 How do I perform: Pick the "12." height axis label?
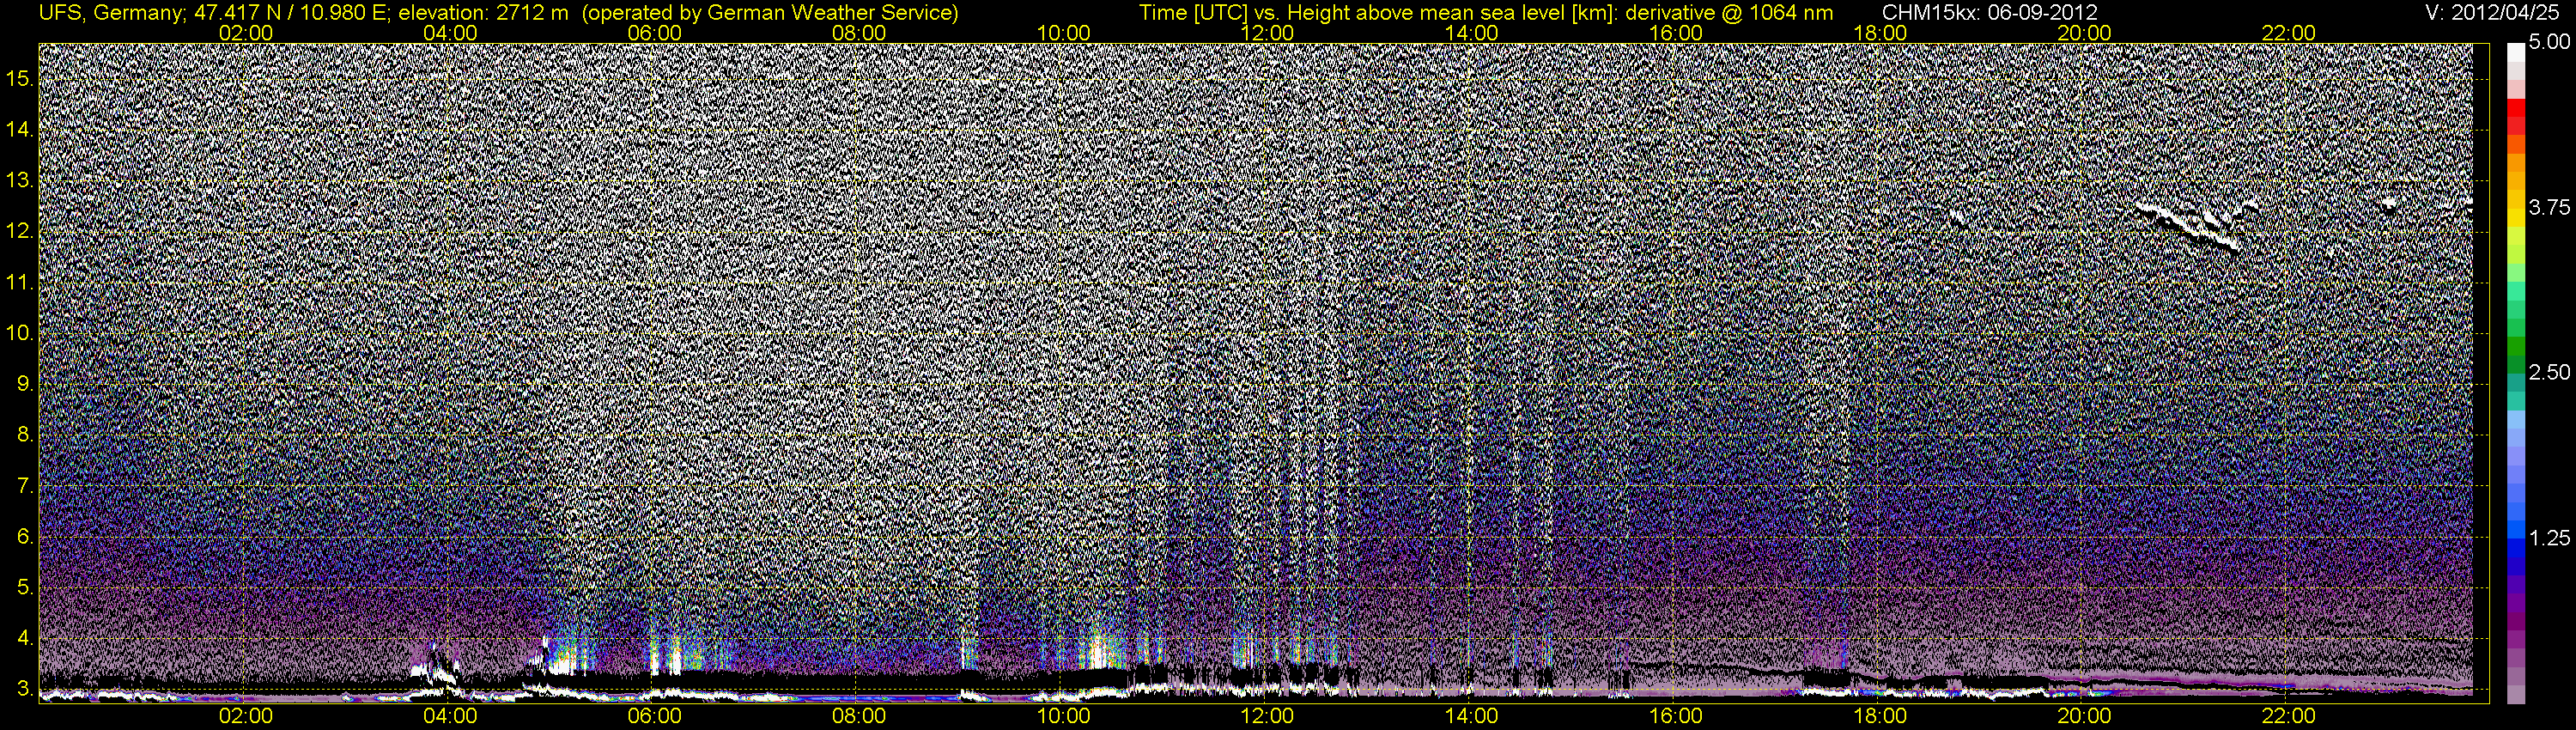[x=20, y=232]
